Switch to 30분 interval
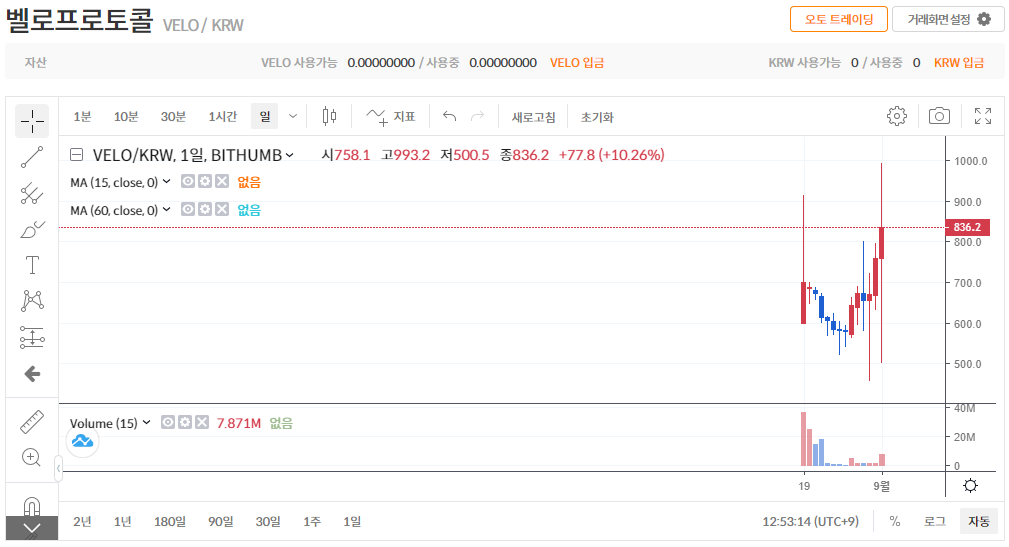 pos(173,116)
